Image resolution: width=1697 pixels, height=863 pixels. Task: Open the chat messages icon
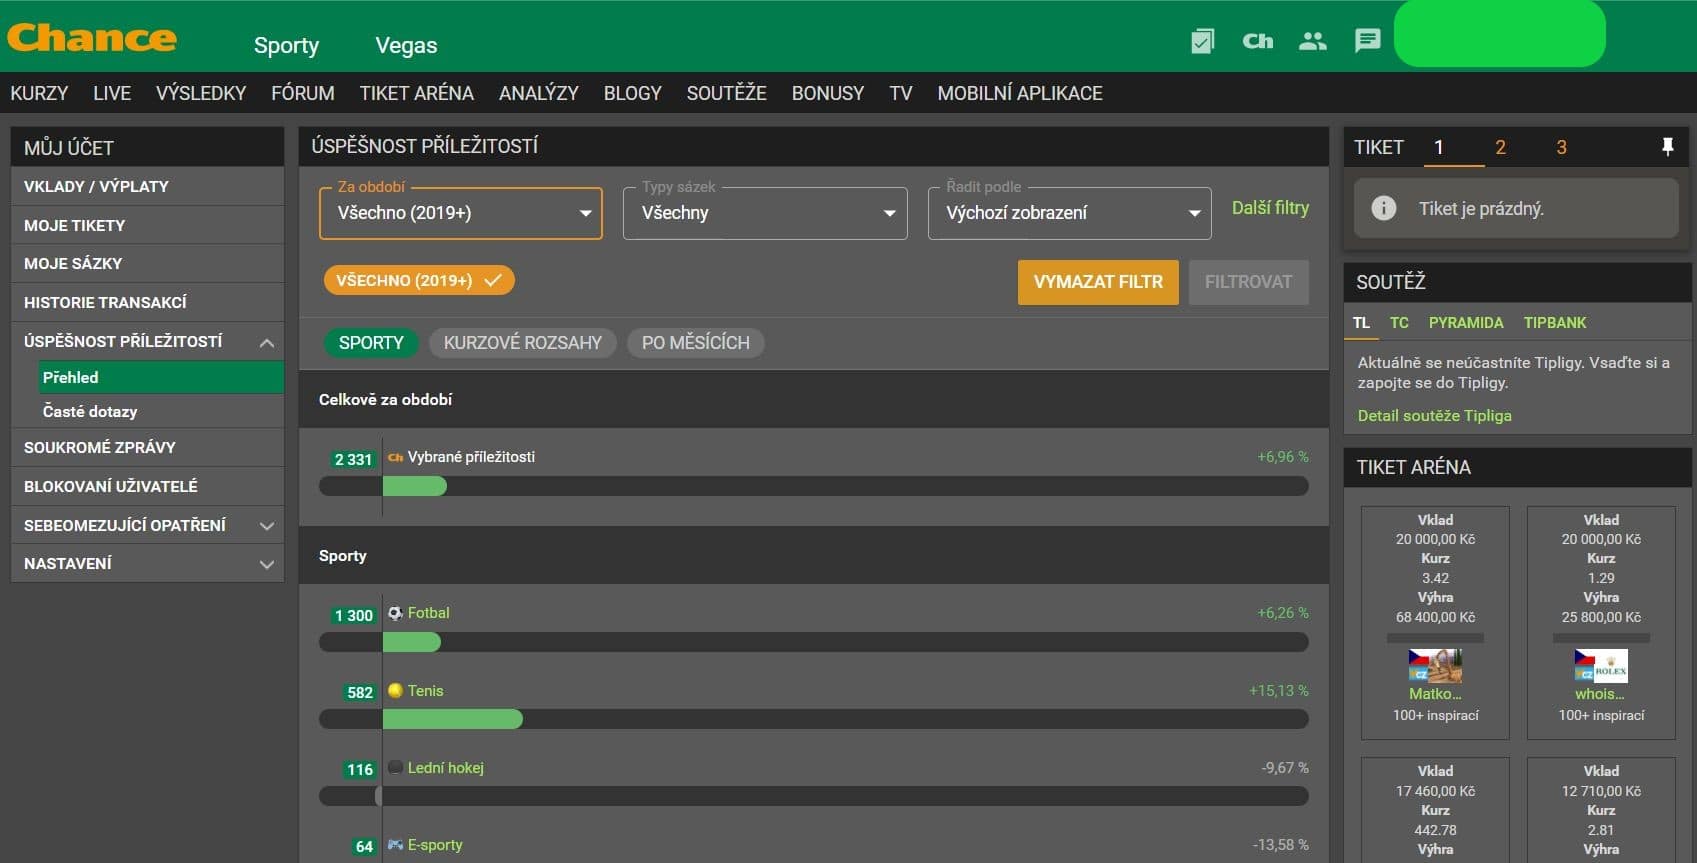click(x=1367, y=41)
